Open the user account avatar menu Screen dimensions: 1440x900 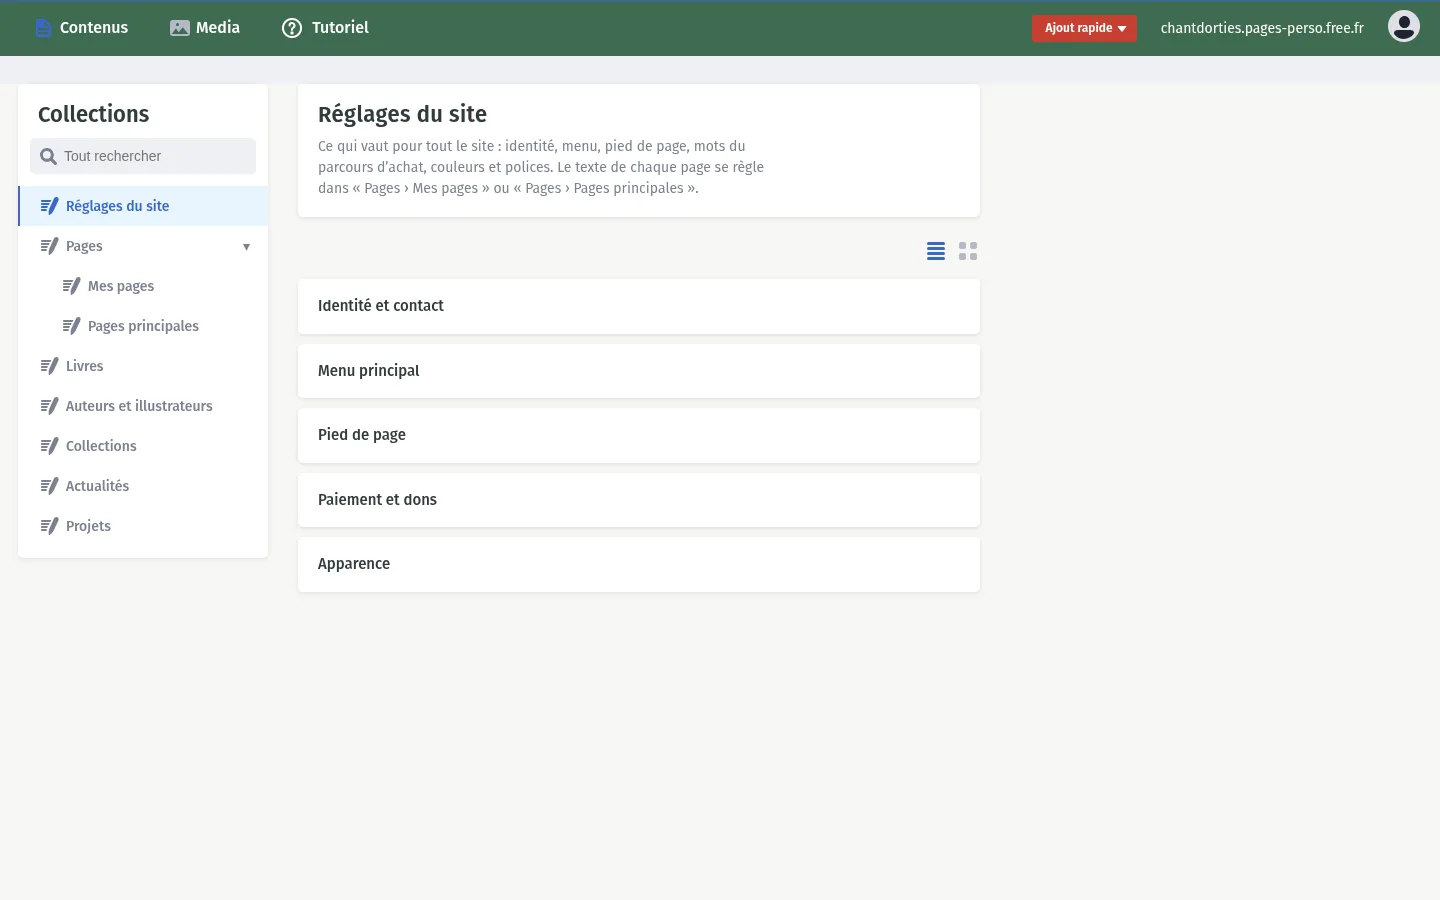tap(1404, 26)
